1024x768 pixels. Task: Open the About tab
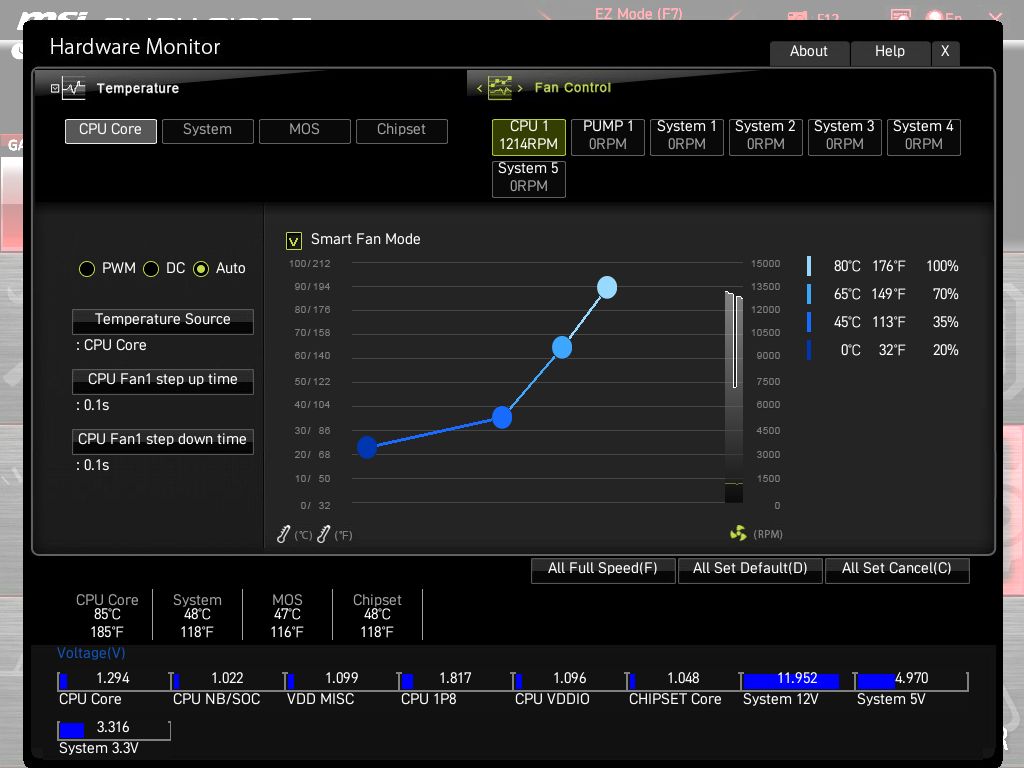809,52
